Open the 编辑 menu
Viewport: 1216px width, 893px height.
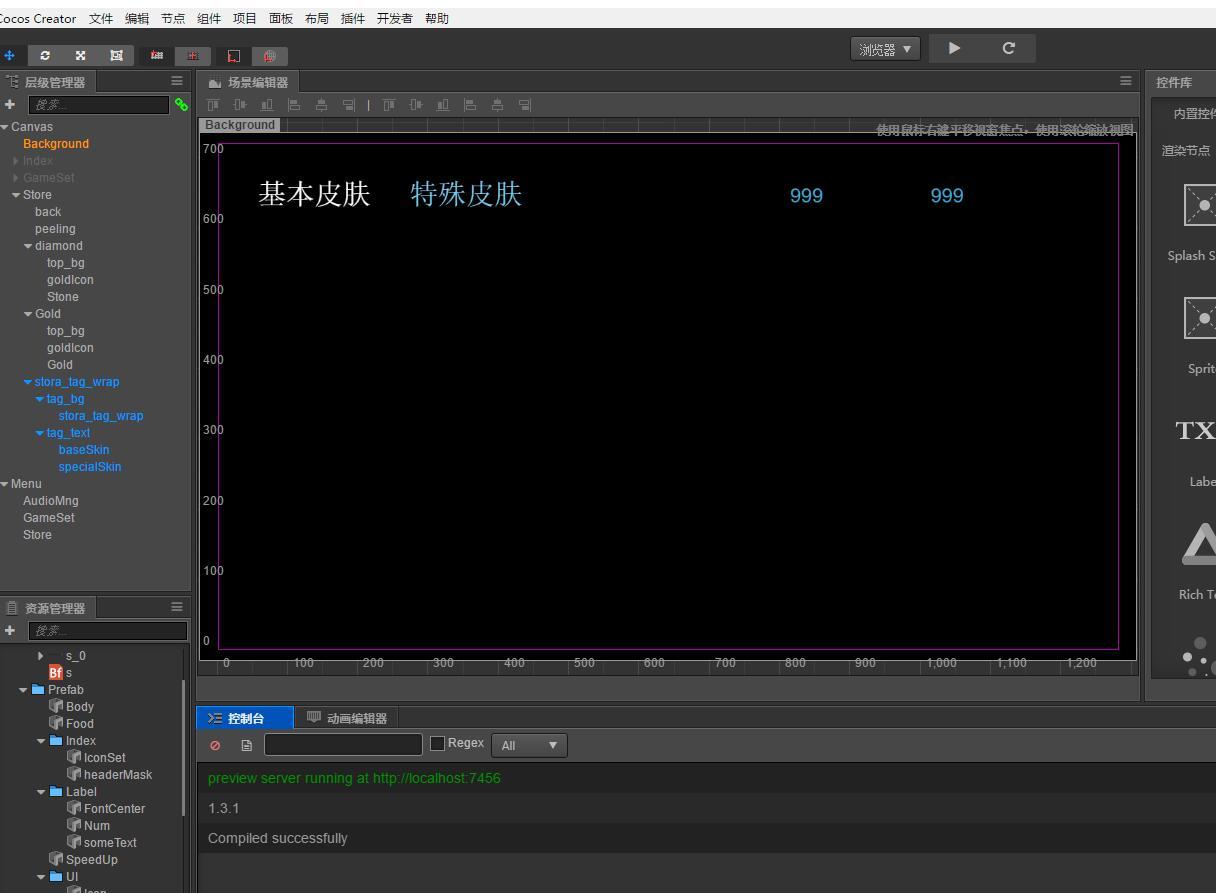pos(137,18)
